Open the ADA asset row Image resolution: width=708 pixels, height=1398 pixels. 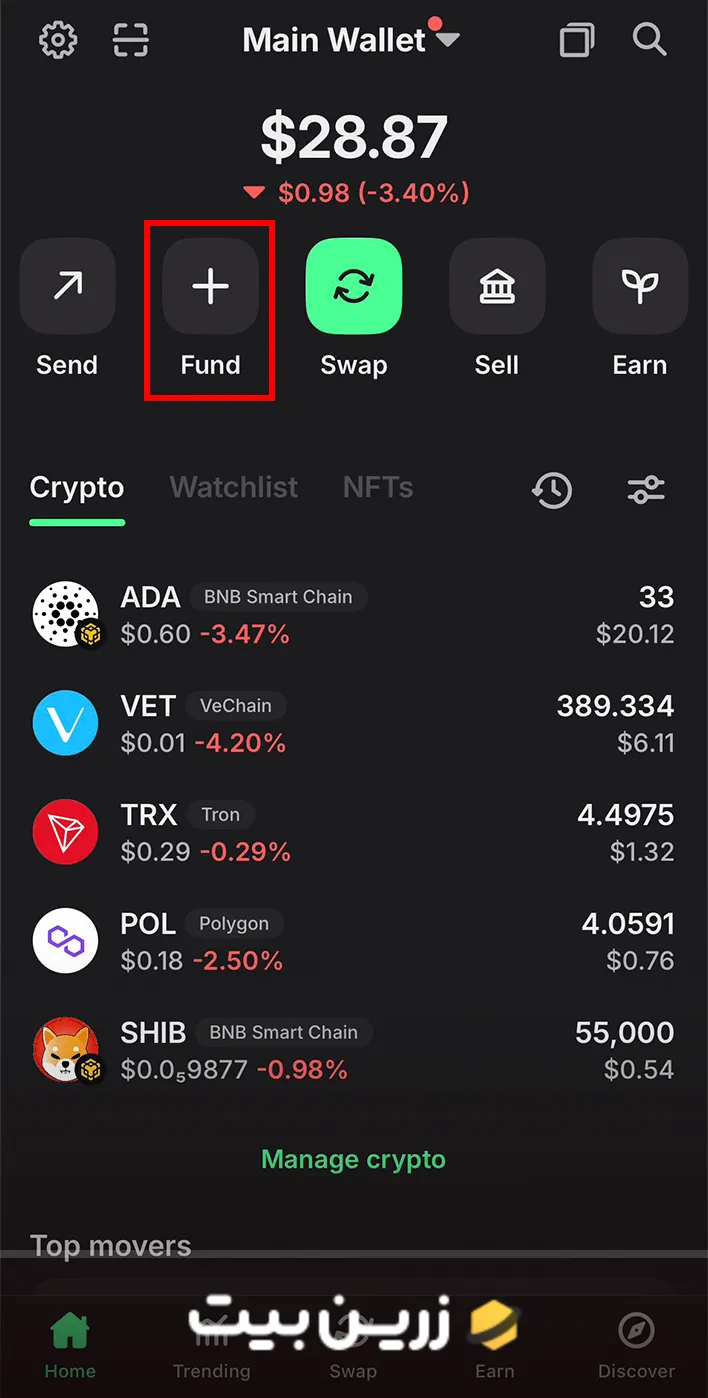[x=353, y=615]
